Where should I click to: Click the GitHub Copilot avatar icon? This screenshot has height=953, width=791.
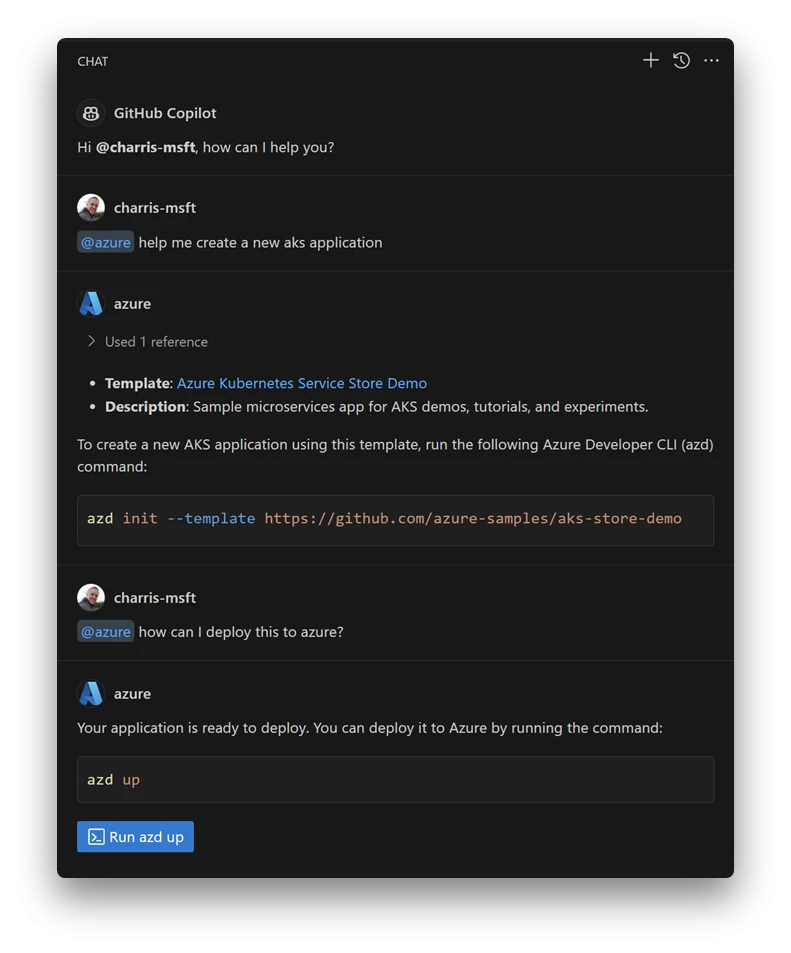91,113
